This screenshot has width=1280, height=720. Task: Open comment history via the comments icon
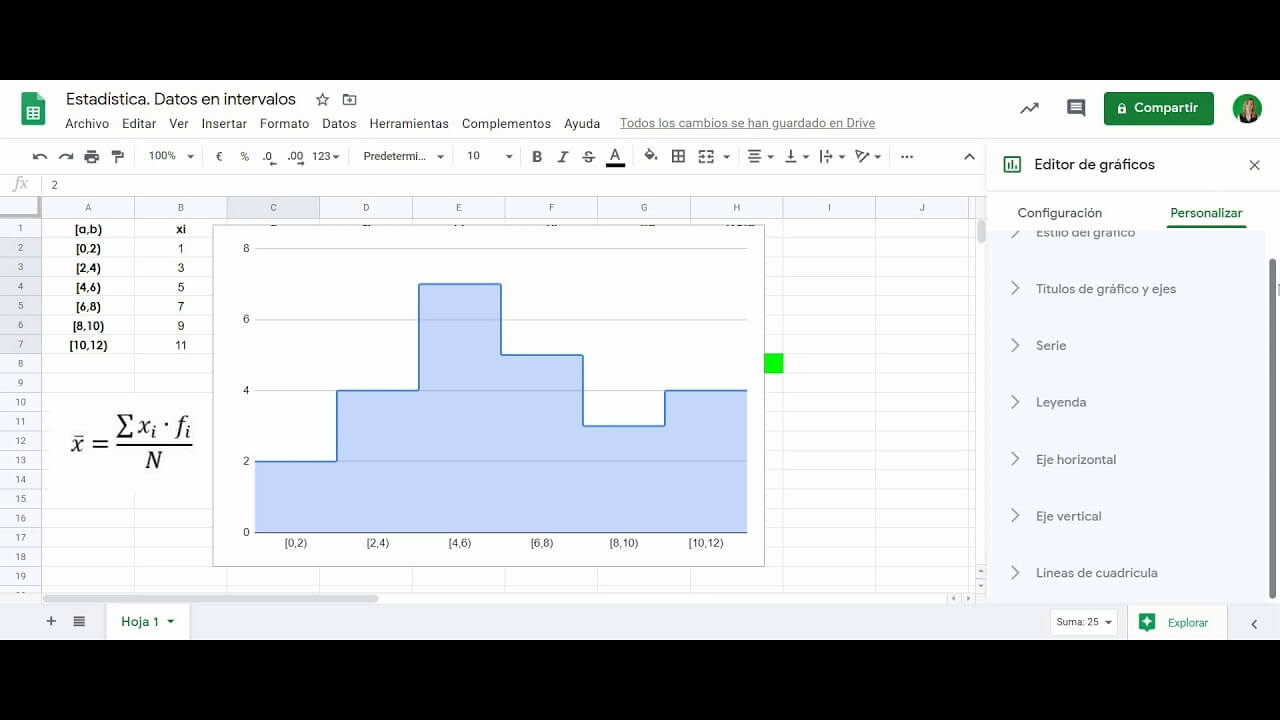click(x=1075, y=107)
